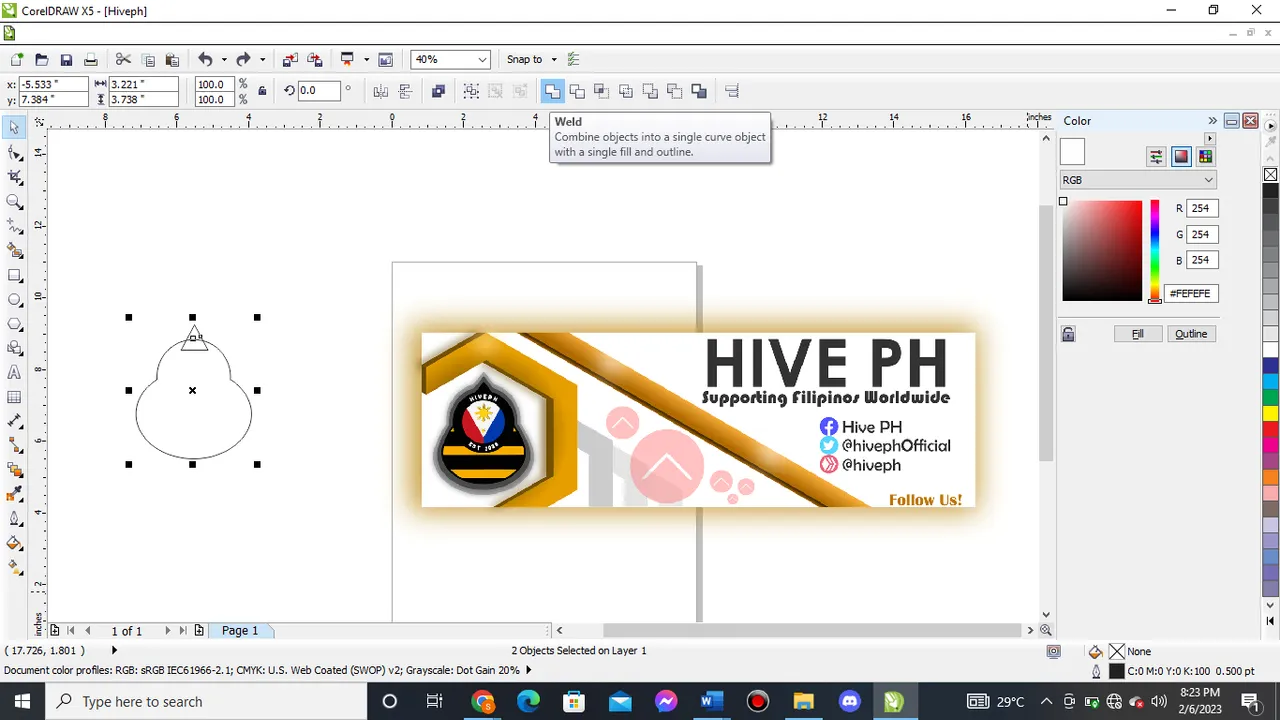Image resolution: width=1280 pixels, height=720 pixels.
Task: Switch to the Page 1 tab
Action: click(x=240, y=630)
